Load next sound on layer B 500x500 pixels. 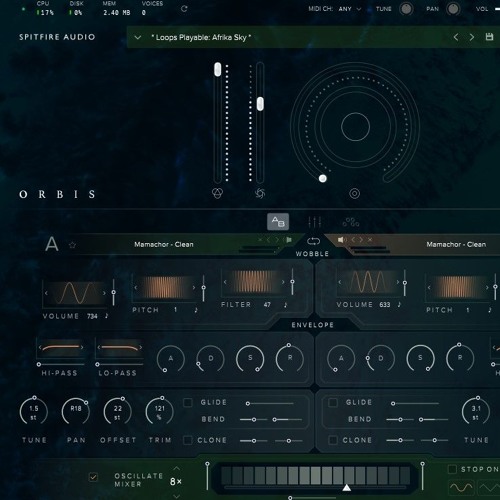(361, 240)
